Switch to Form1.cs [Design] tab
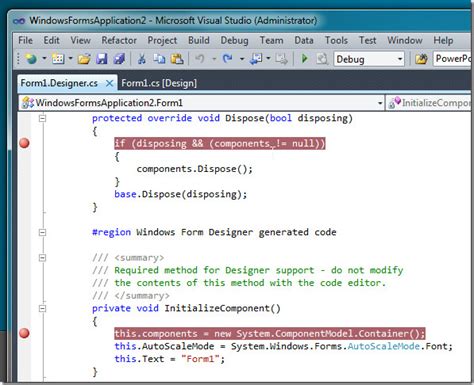 pos(159,83)
